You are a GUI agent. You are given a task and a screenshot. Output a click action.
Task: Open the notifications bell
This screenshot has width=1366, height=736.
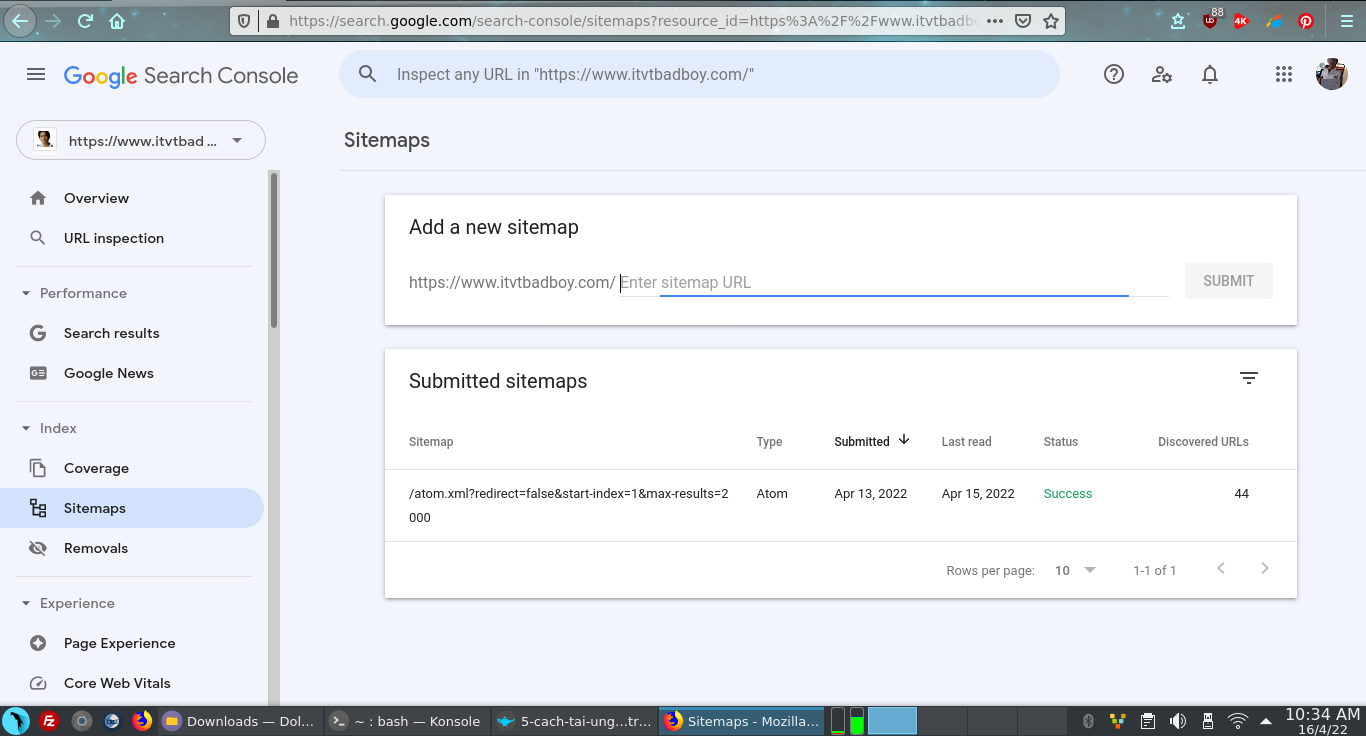click(x=1210, y=74)
